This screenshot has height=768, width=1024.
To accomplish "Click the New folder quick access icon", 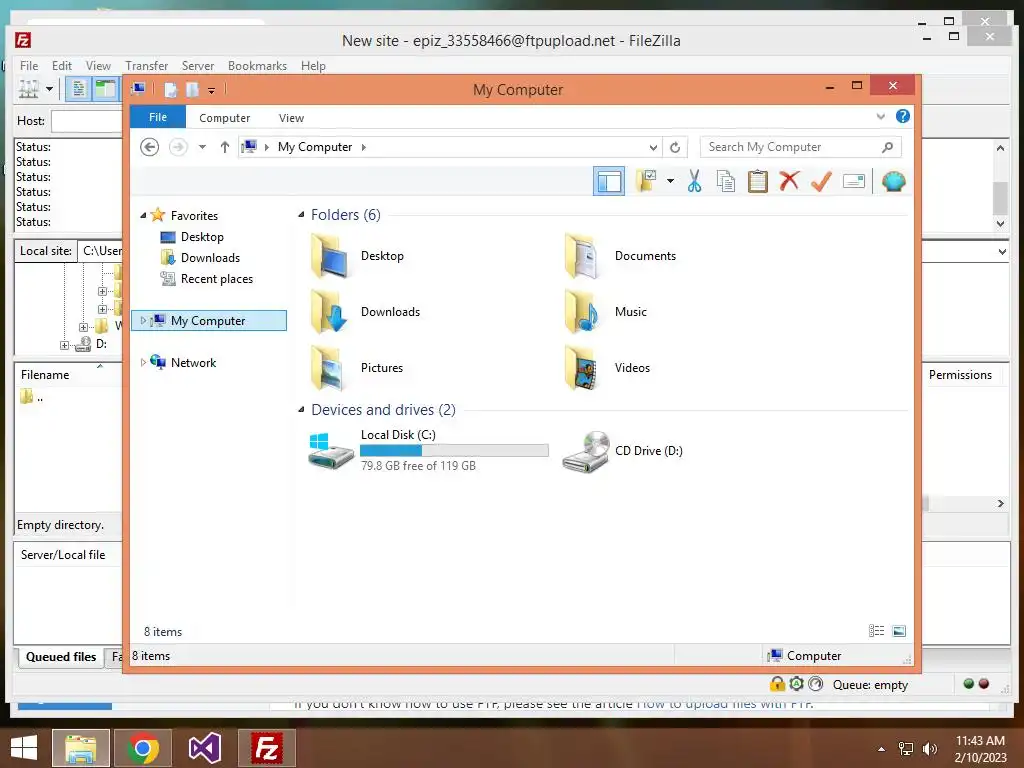I will point(193,89).
